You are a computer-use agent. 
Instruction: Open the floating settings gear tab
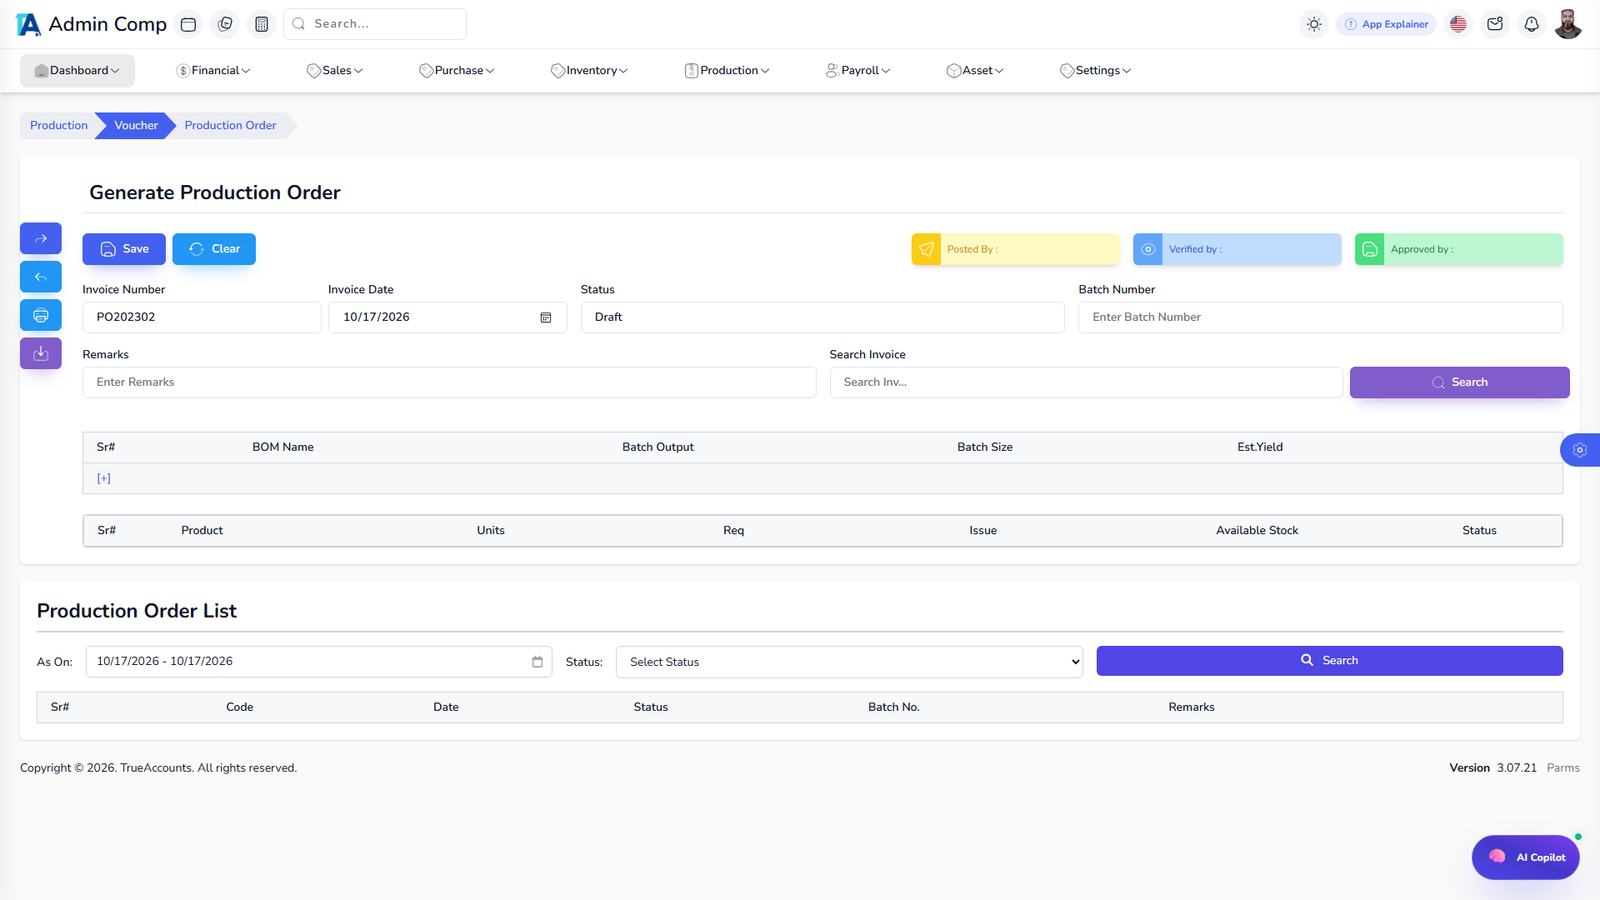pyautogui.click(x=1580, y=450)
